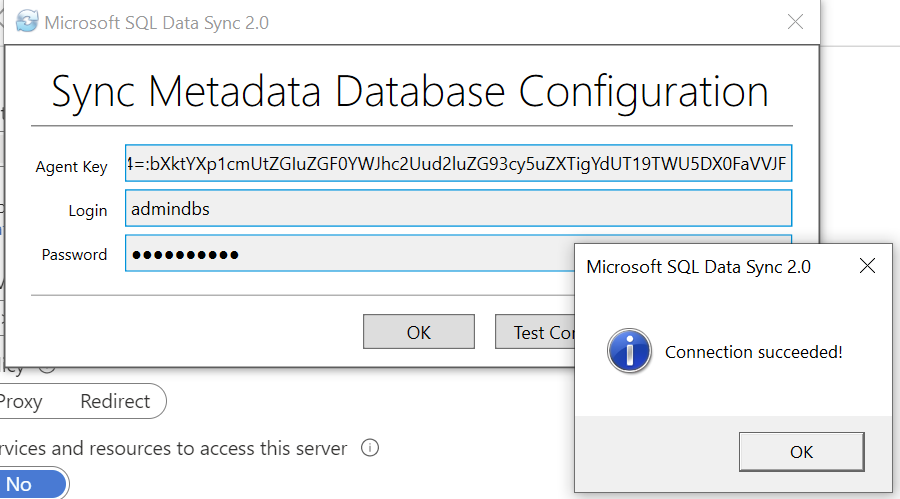The width and height of the screenshot is (900, 499).
Task: Click the blue information icon in dialog
Action: 629,351
